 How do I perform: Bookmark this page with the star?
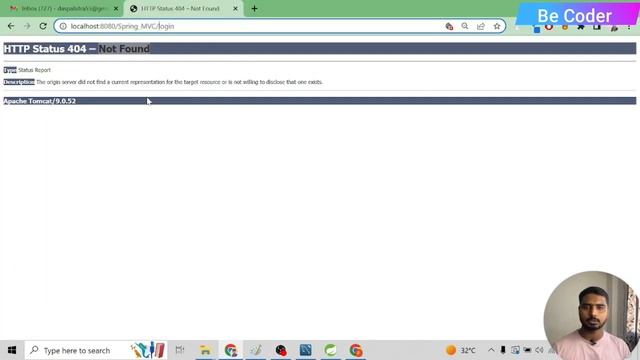(x=497, y=26)
